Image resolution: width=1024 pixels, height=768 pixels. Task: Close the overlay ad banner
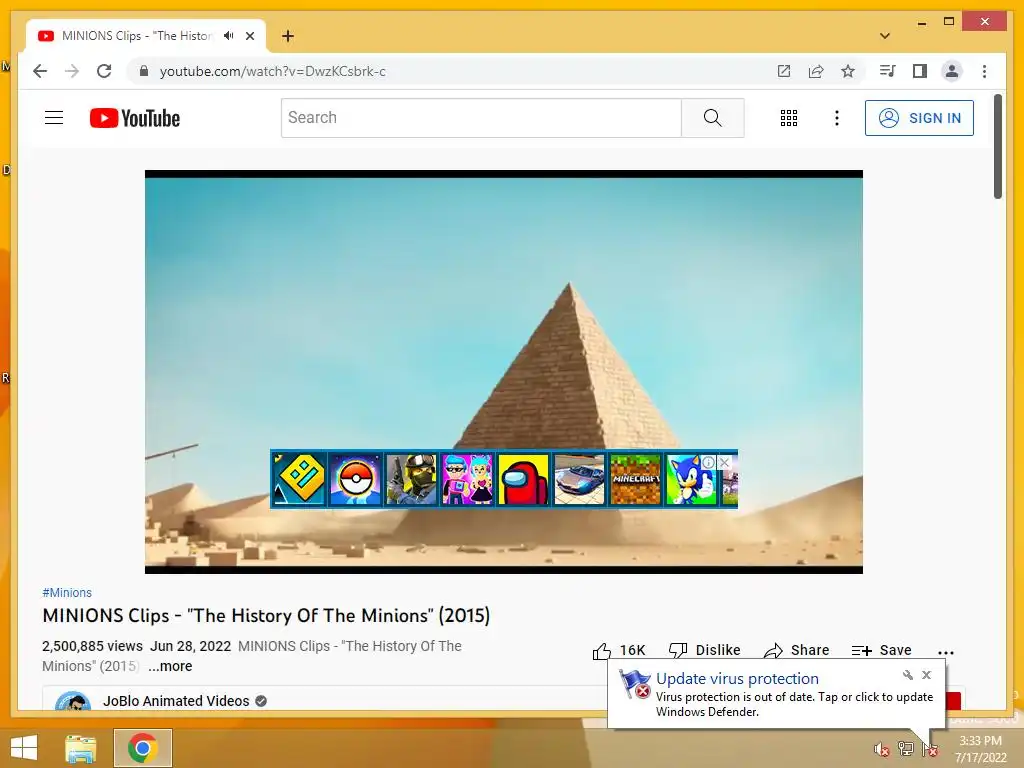pos(724,462)
